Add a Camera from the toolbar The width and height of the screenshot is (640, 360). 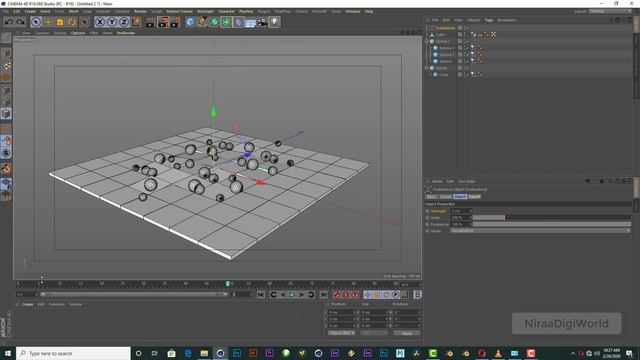tap(262, 22)
